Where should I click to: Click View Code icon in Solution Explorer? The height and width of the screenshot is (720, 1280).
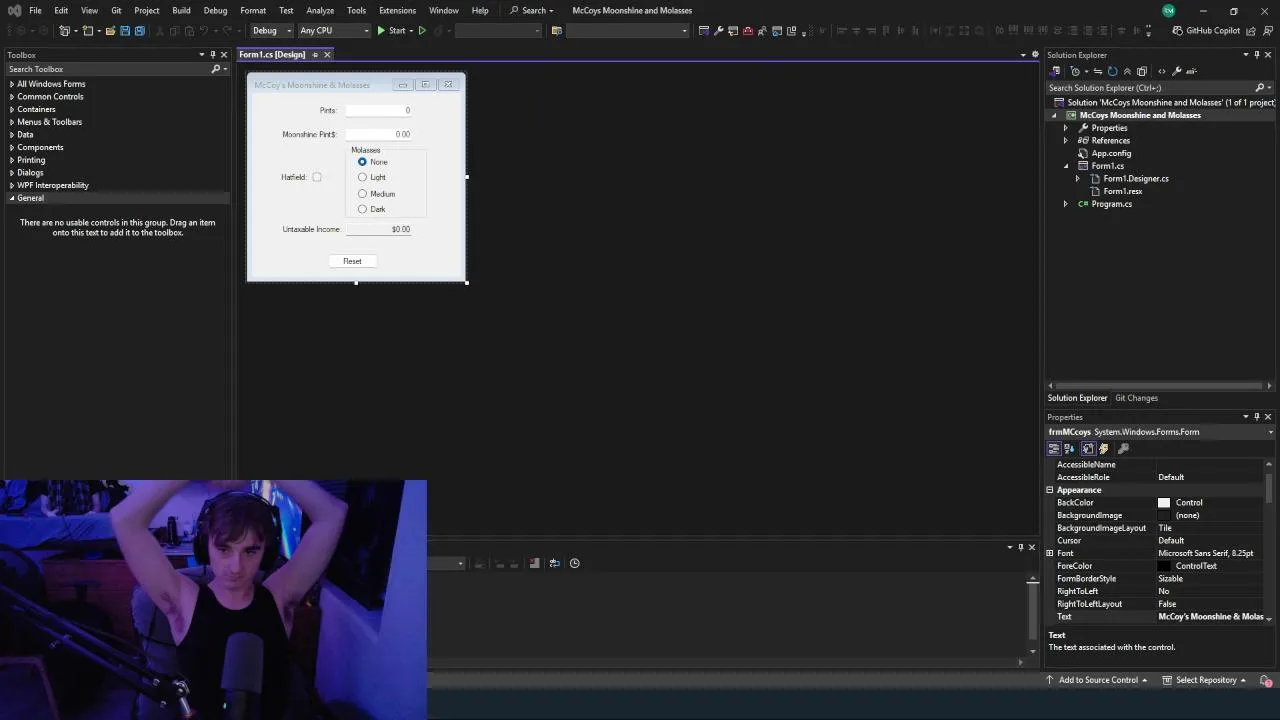(x=1161, y=71)
